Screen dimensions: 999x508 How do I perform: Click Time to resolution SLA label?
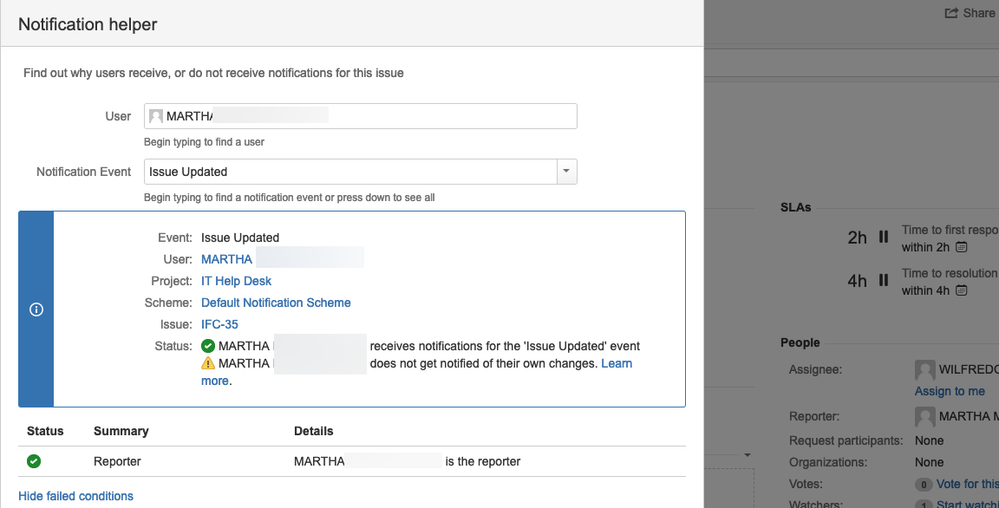coord(949,273)
